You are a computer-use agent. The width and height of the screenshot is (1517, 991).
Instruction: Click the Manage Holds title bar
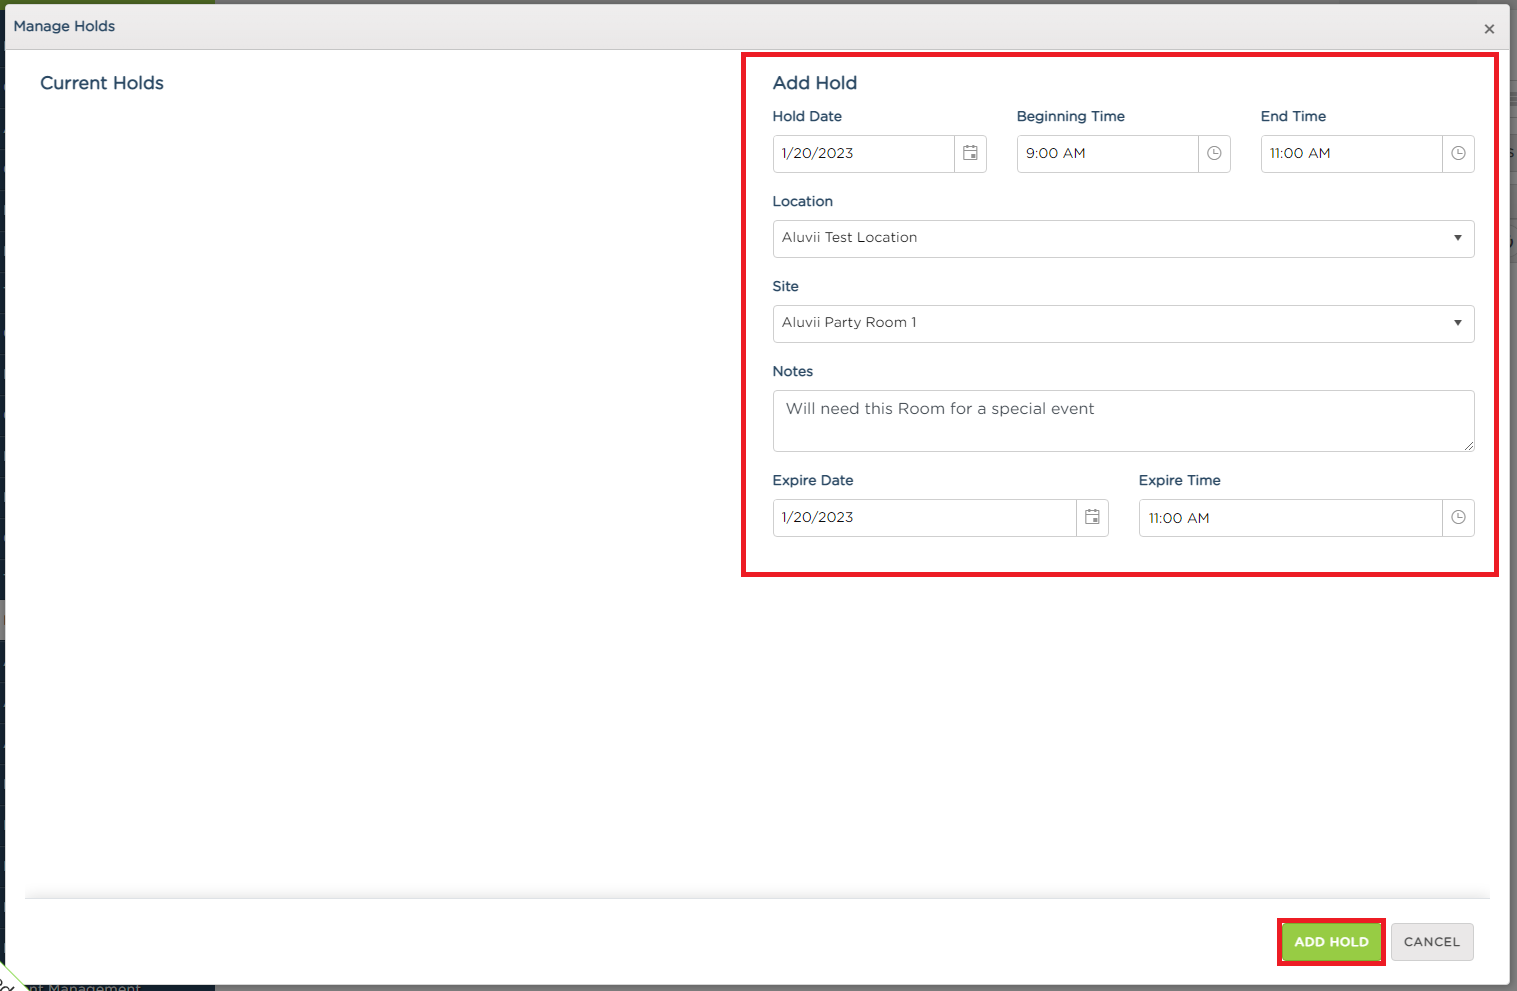pyautogui.click(x=64, y=26)
